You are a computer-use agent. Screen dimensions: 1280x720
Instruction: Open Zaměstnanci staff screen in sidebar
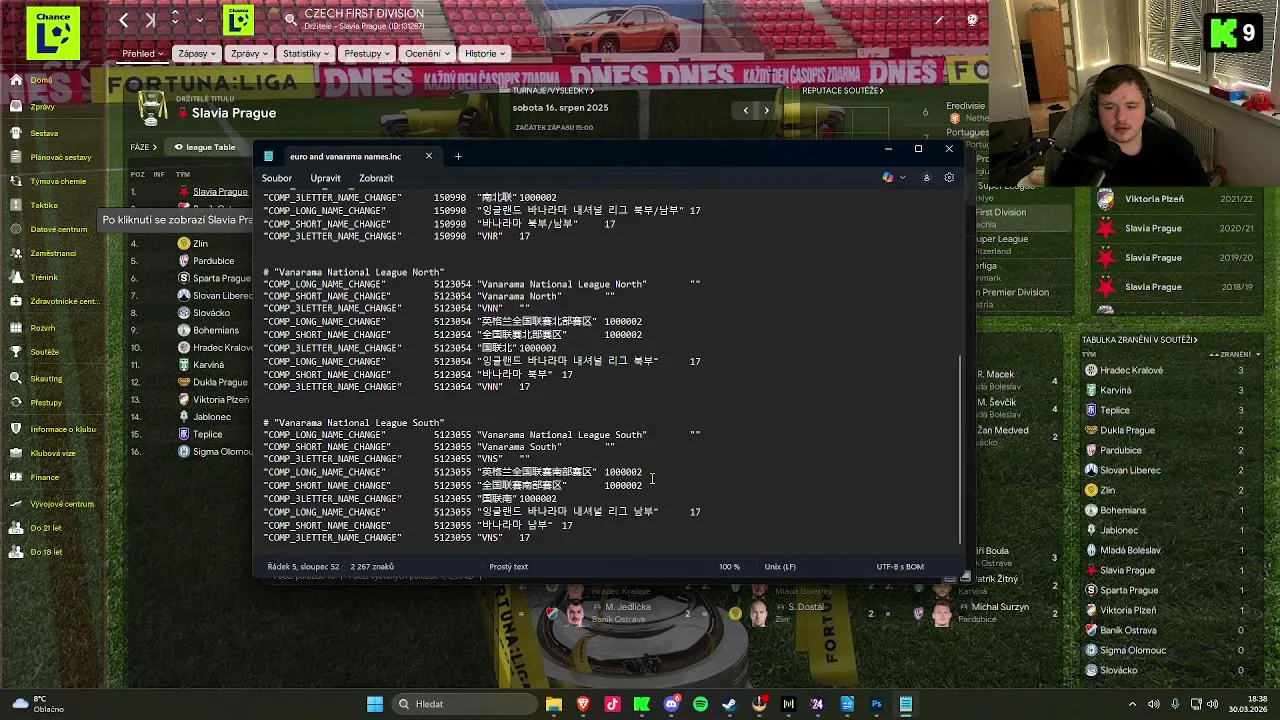[53, 253]
